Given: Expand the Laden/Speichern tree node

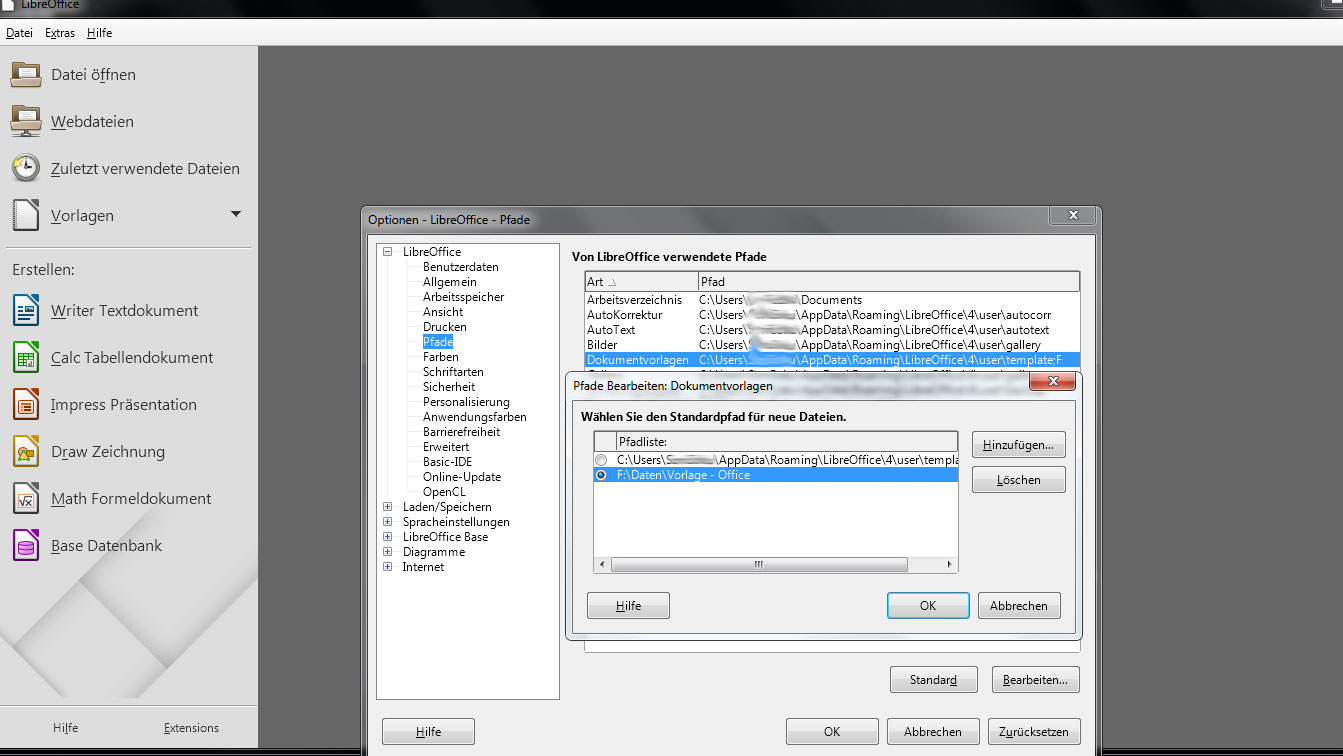Looking at the screenshot, I should [x=388, y=507].
